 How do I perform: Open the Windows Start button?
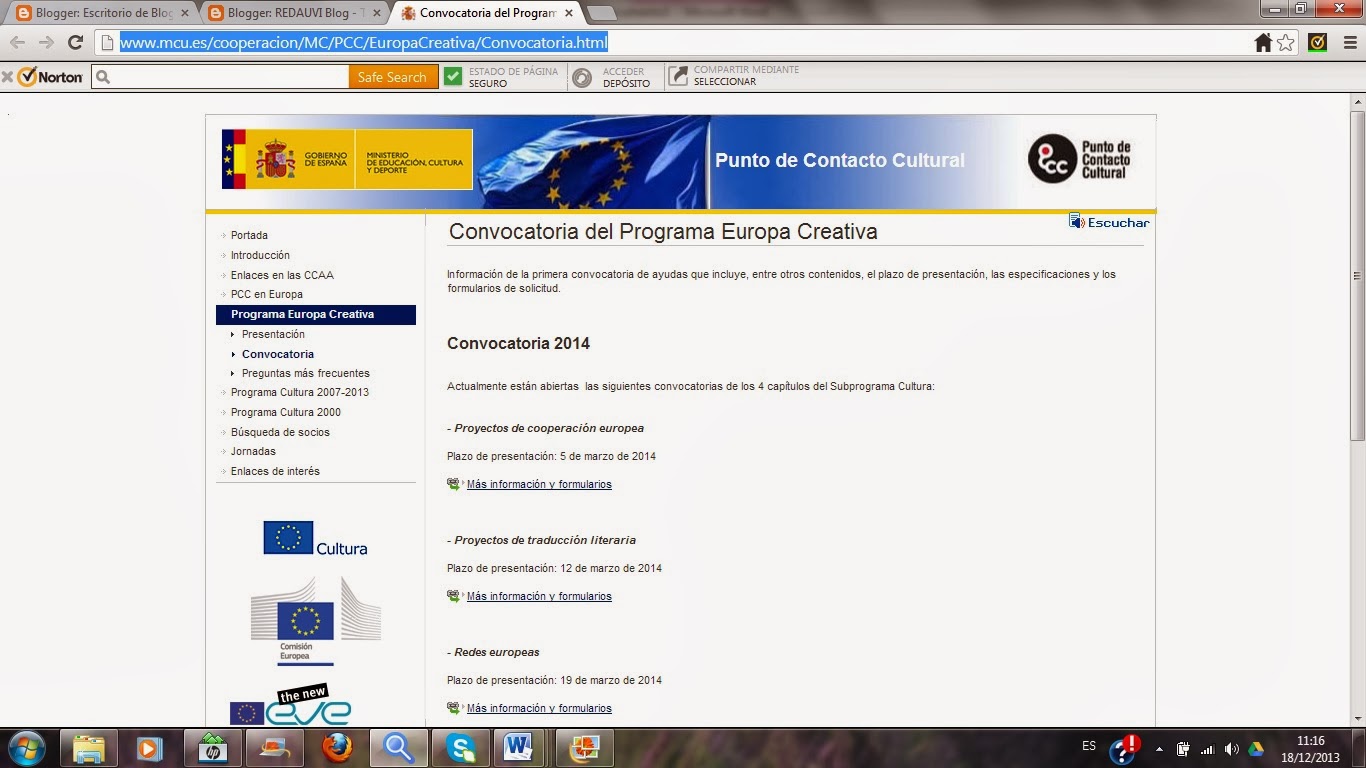(26, 748)
